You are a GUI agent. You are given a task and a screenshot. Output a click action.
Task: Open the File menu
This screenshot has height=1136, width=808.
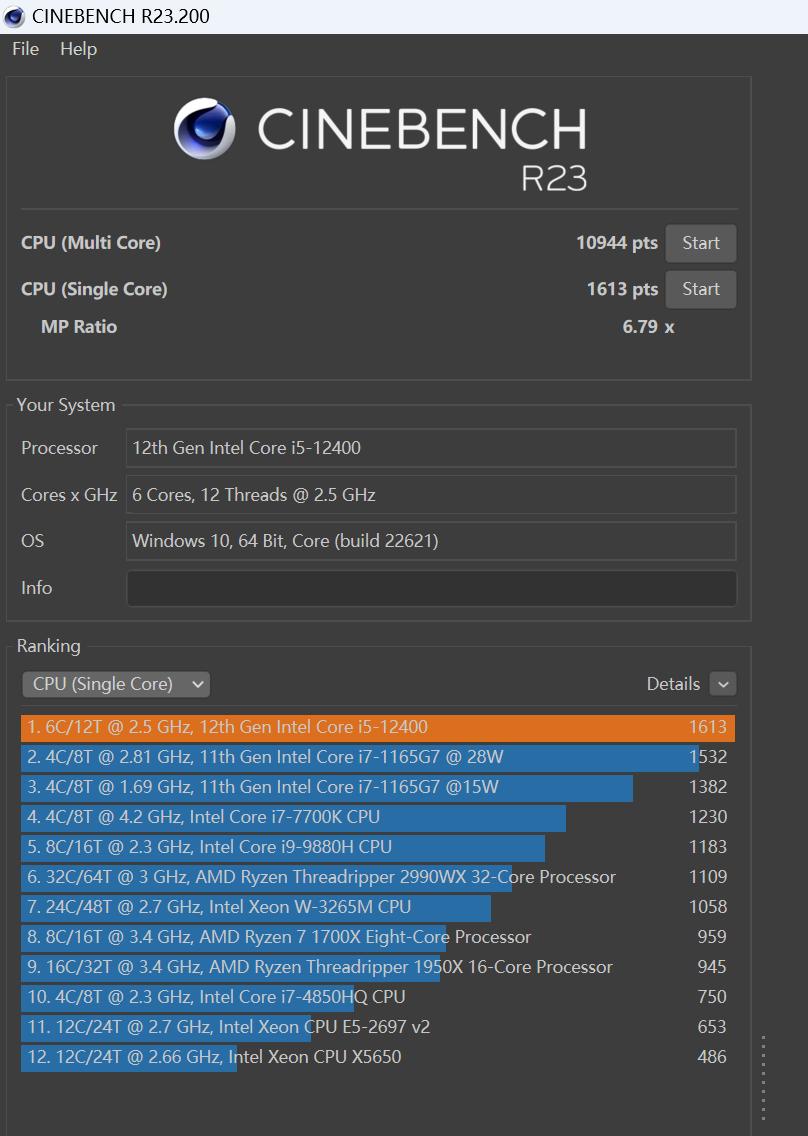click(x=25, y=49)
